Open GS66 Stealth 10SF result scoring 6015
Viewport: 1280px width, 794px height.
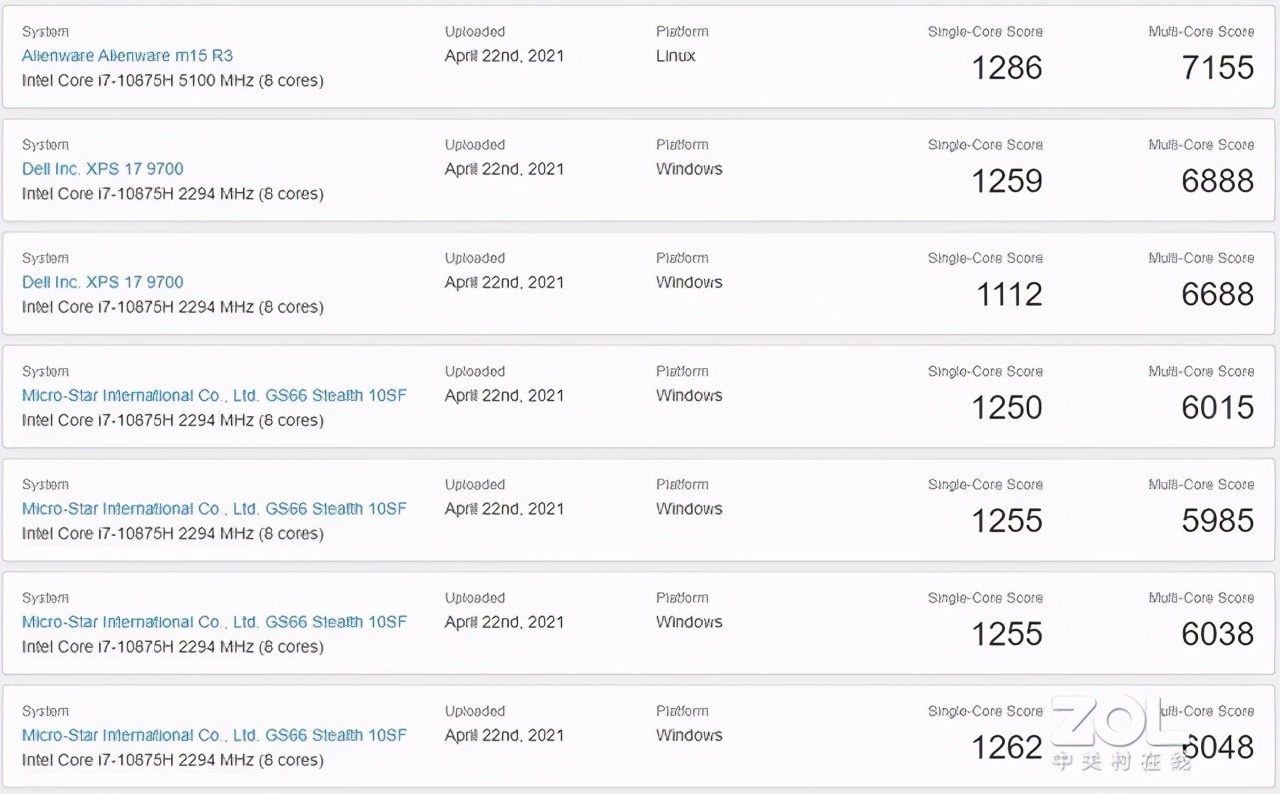point(214,395)
